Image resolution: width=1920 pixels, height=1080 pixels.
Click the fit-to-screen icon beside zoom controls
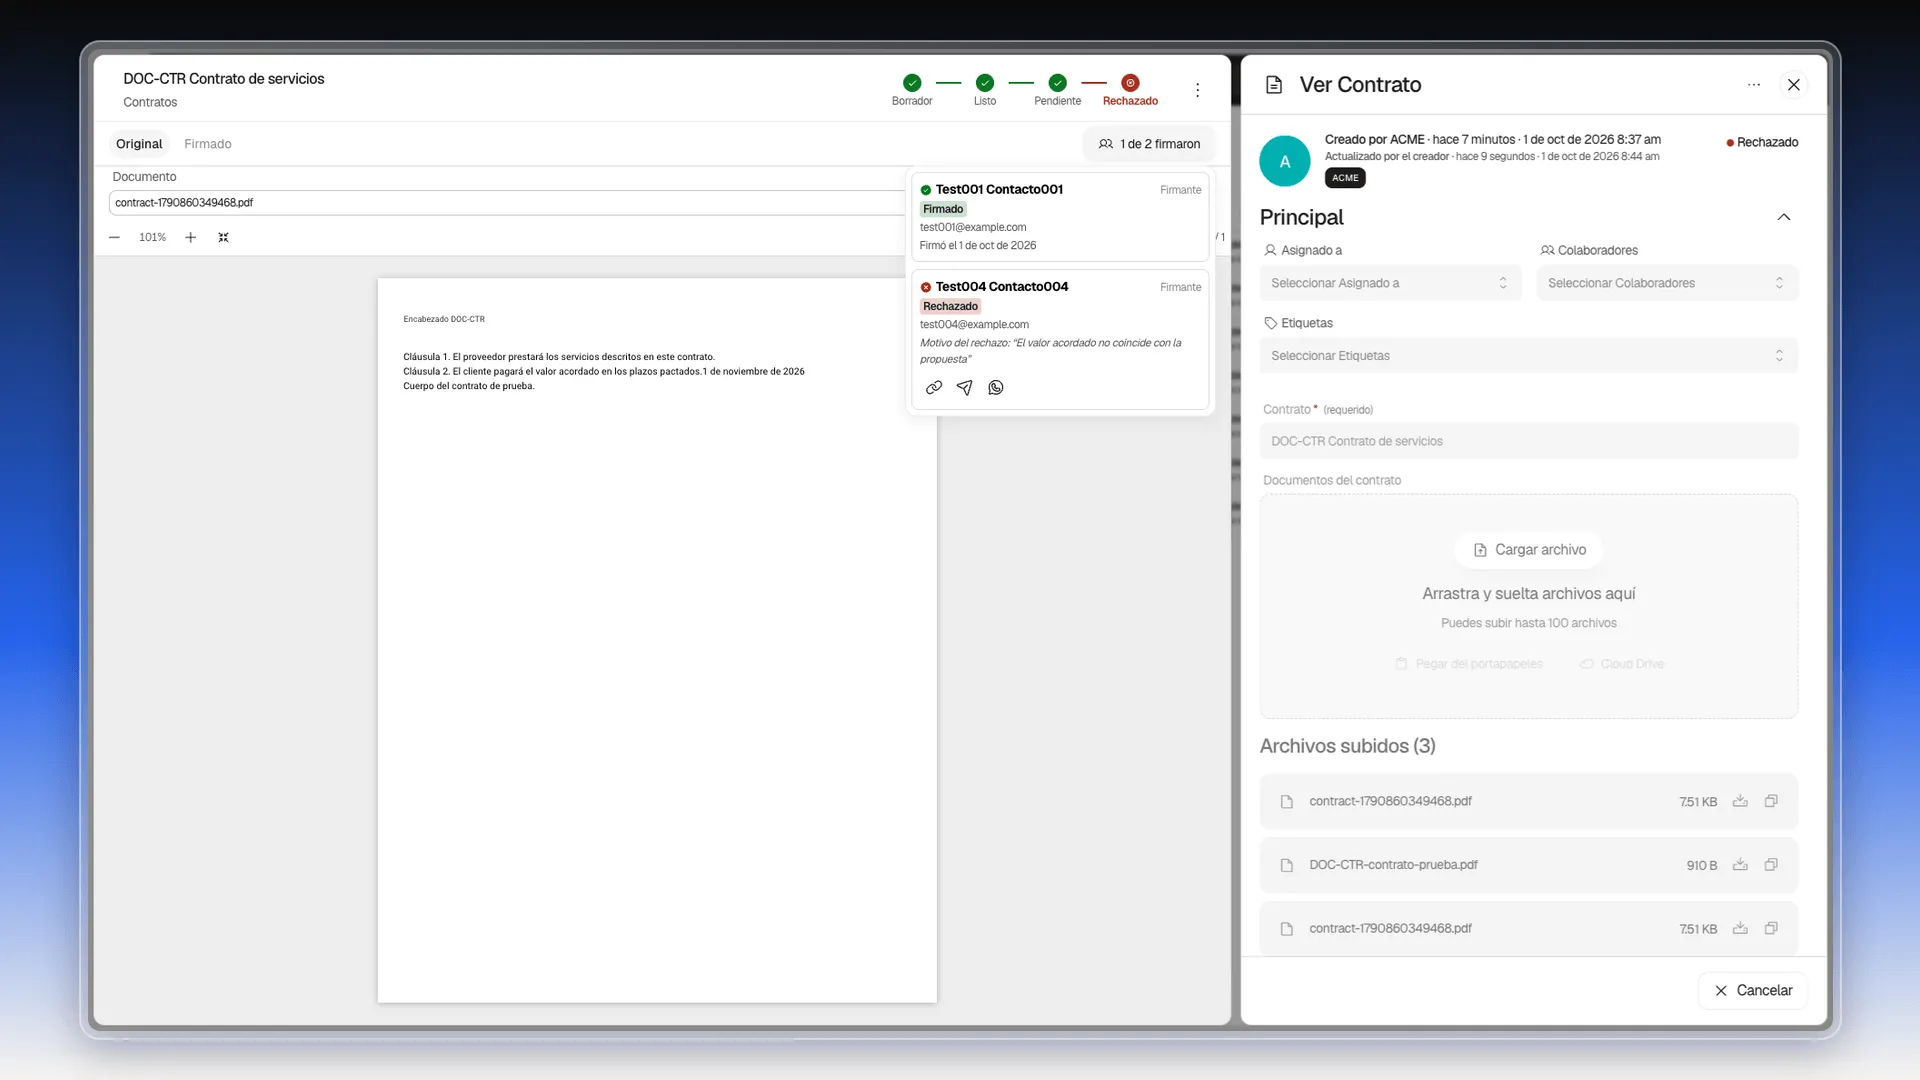224,238
